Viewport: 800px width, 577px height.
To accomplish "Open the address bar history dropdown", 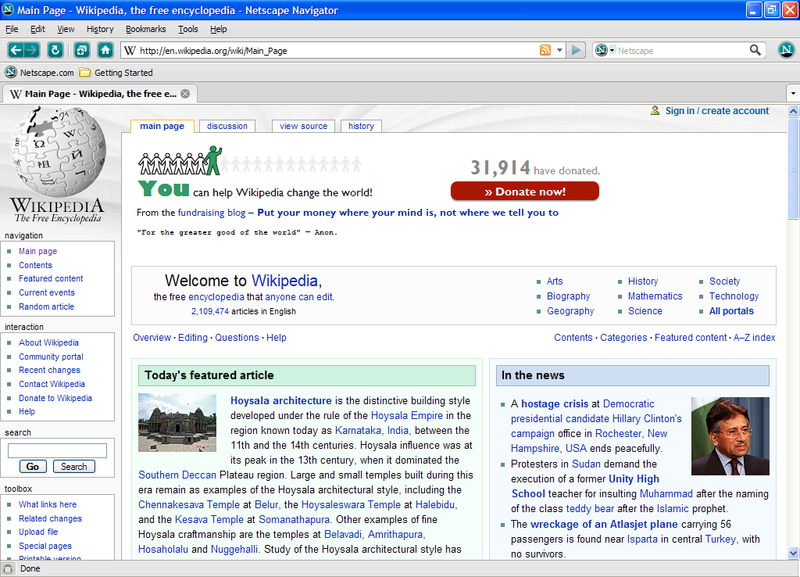I will pos(559,50).
